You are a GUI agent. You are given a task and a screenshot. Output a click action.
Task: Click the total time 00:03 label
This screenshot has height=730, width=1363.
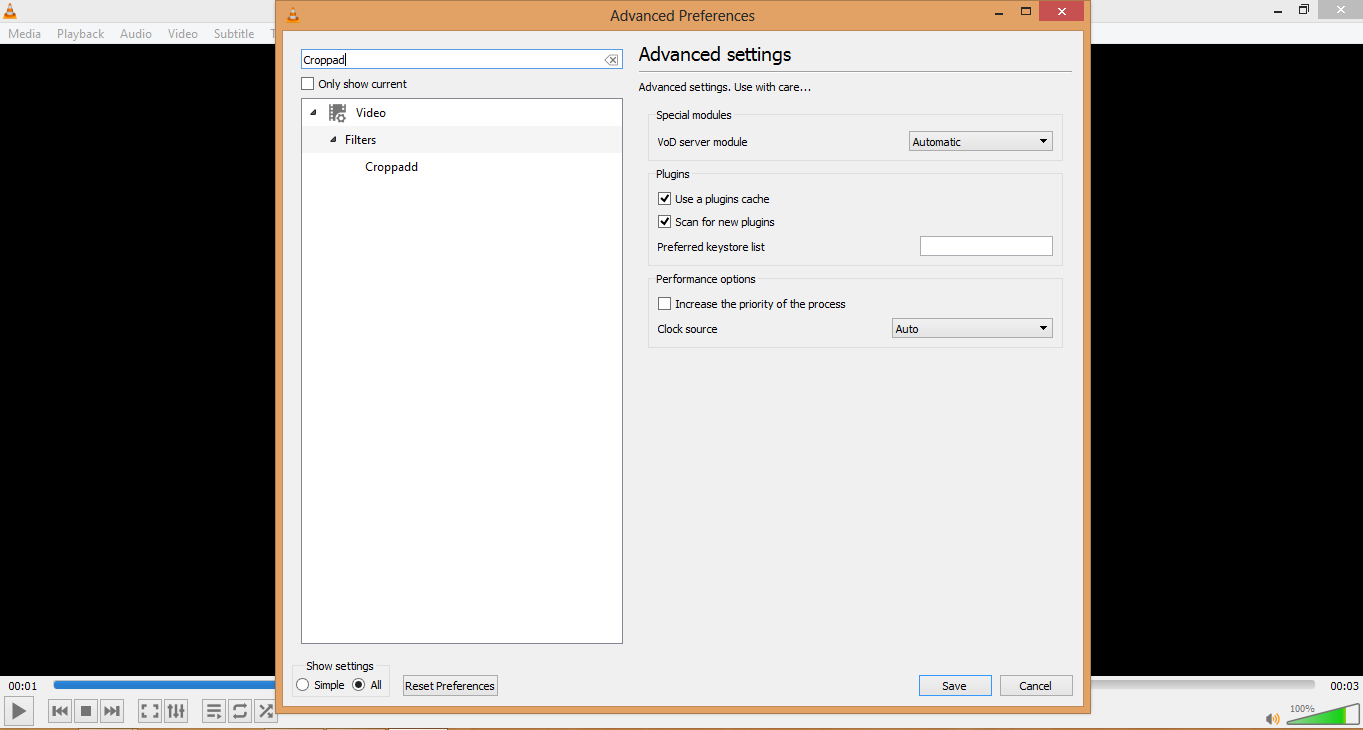click(1344, 686)
